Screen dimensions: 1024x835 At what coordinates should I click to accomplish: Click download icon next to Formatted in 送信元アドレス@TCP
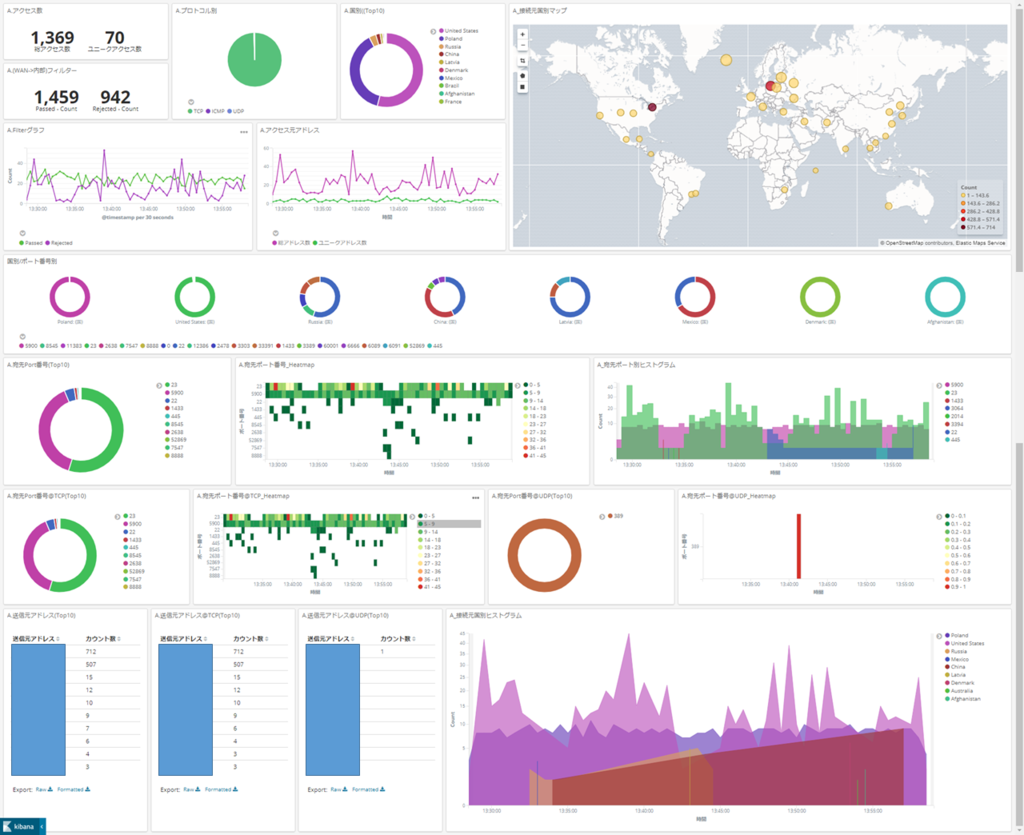click(x=235, y=789)
